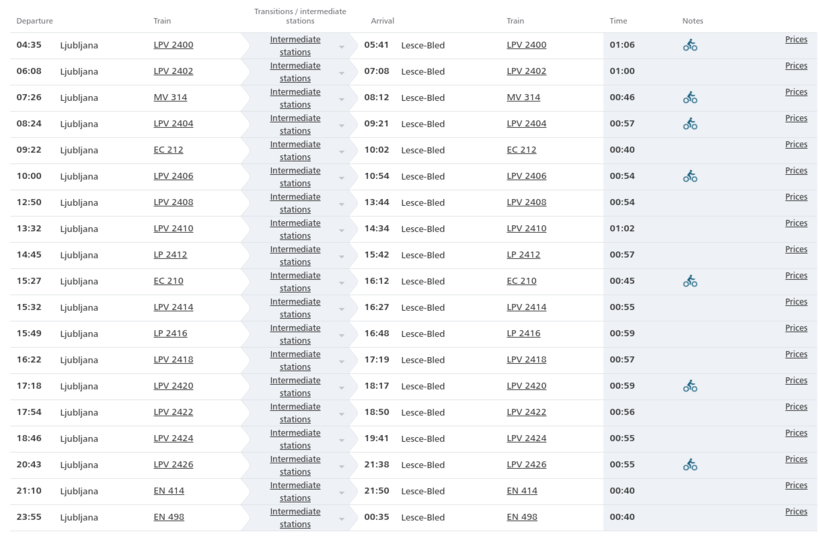Expand intermediate stations for LP 2412
The width and height of the screenshot is (820, 538).
[x=296, y=255]
